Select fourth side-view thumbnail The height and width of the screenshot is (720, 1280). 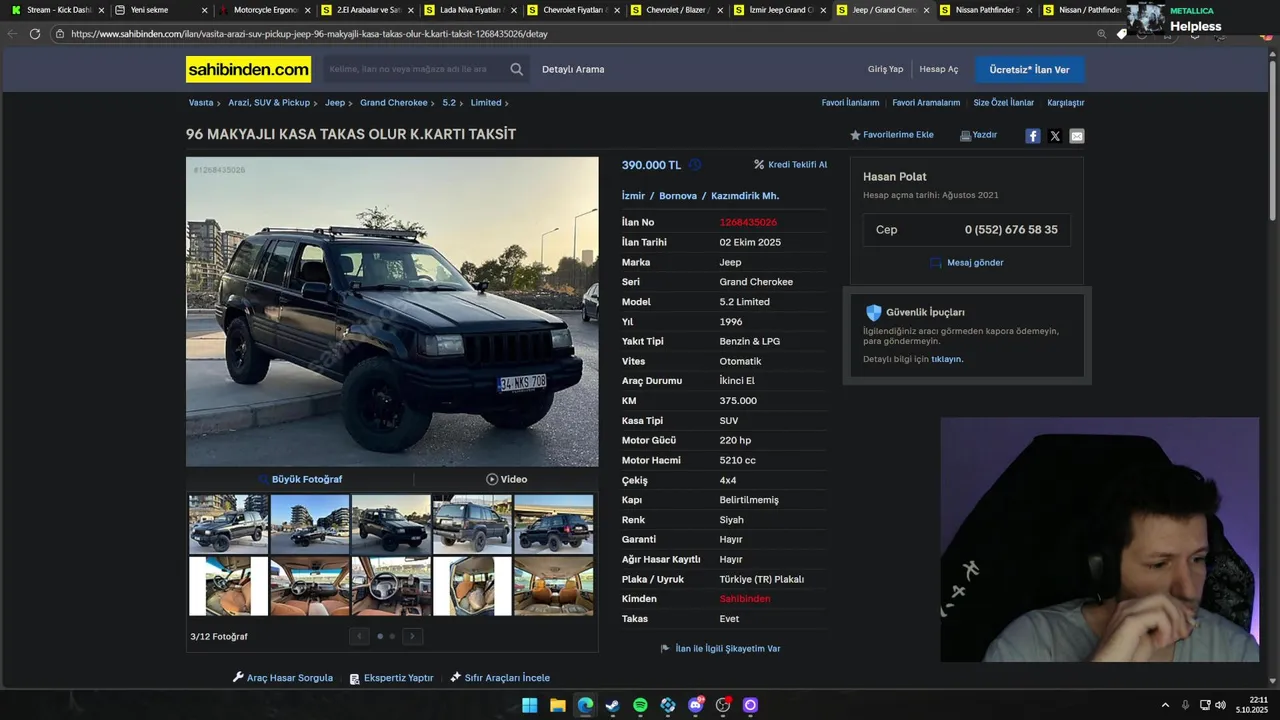[x=472, y=524]
